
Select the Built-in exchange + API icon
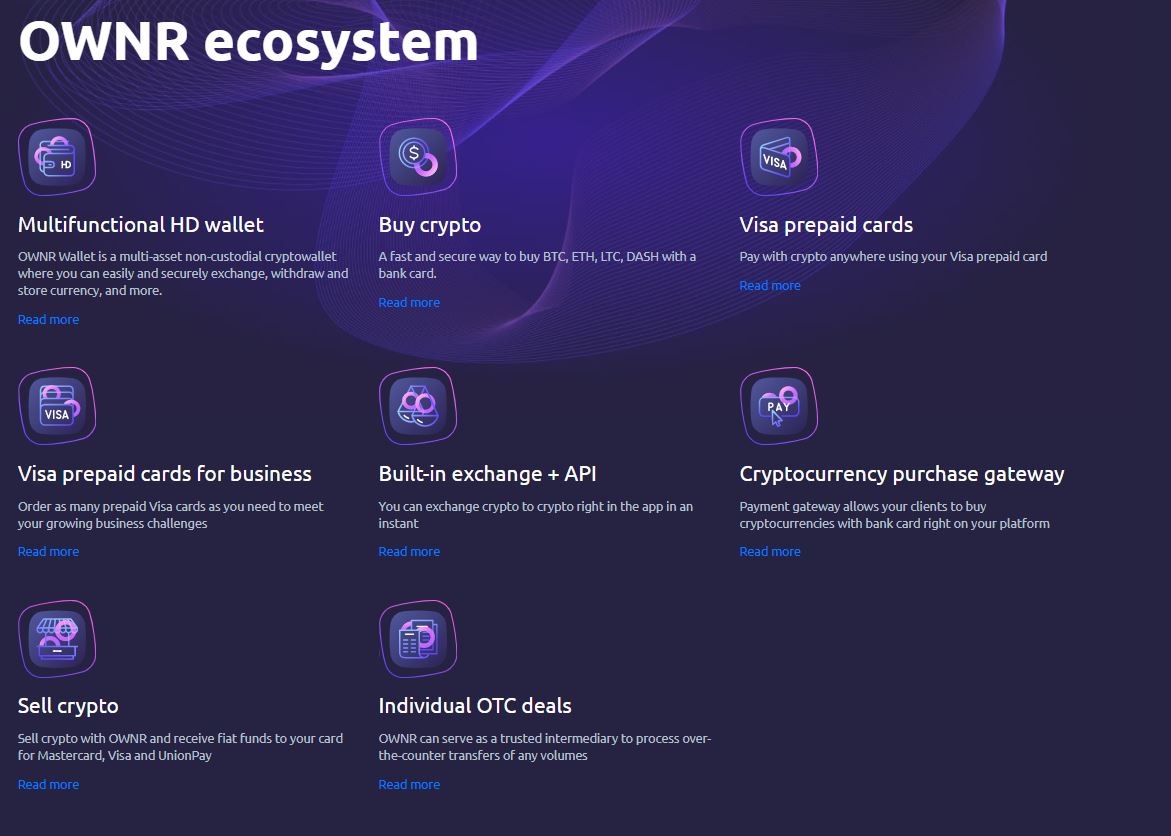[418, 406]
